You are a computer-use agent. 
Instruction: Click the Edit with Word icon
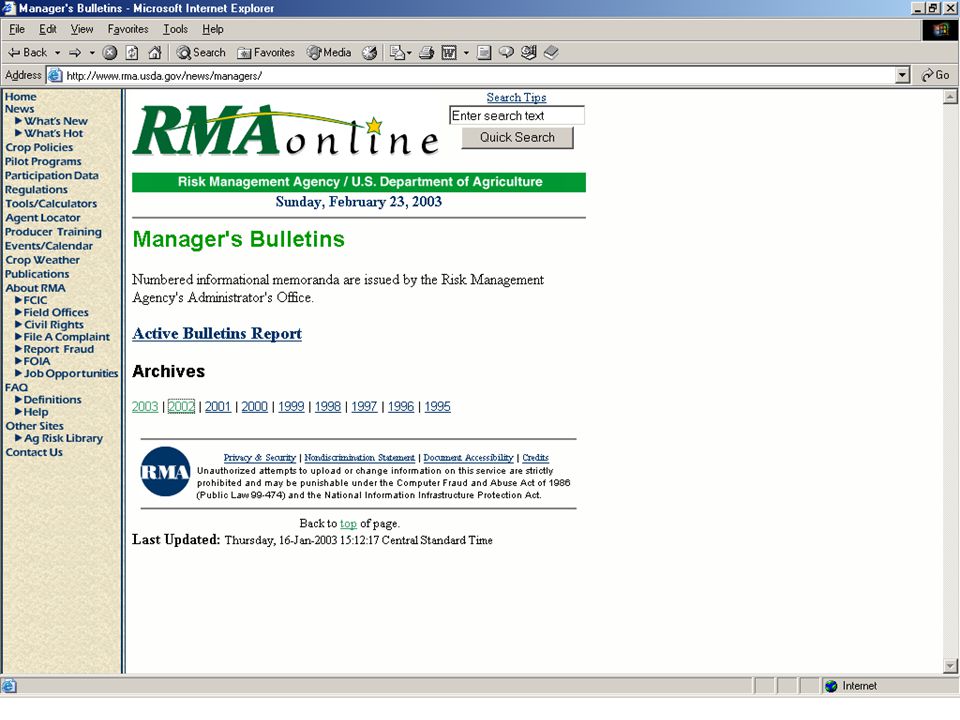coord(449,53)
